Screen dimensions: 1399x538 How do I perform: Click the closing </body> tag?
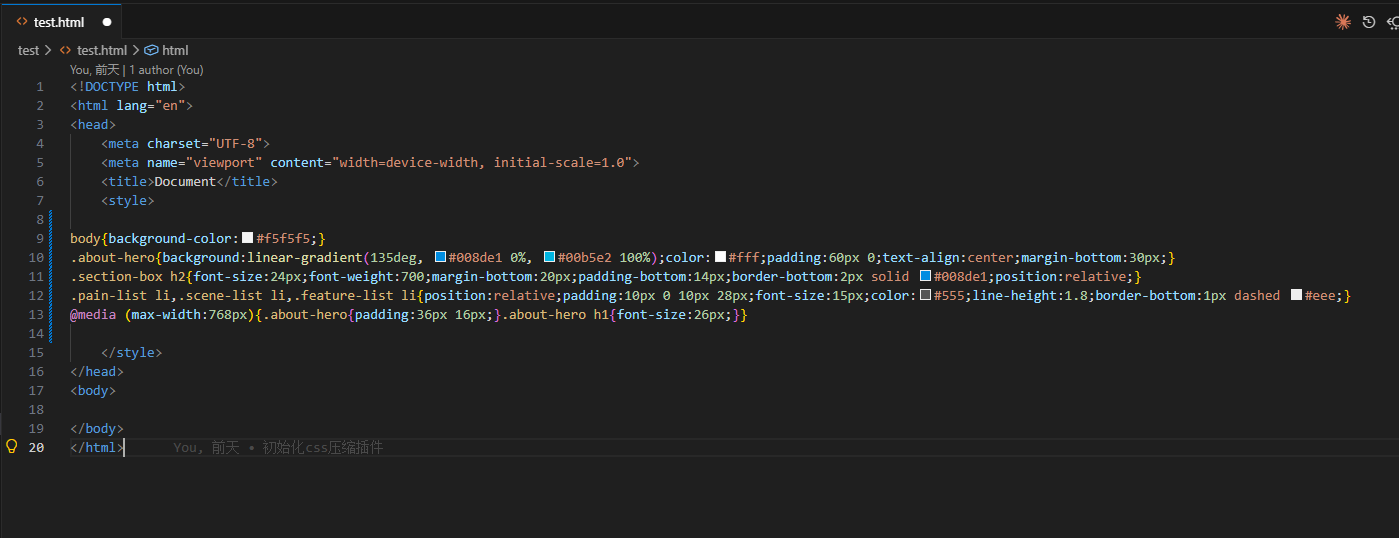coord(97,428)
